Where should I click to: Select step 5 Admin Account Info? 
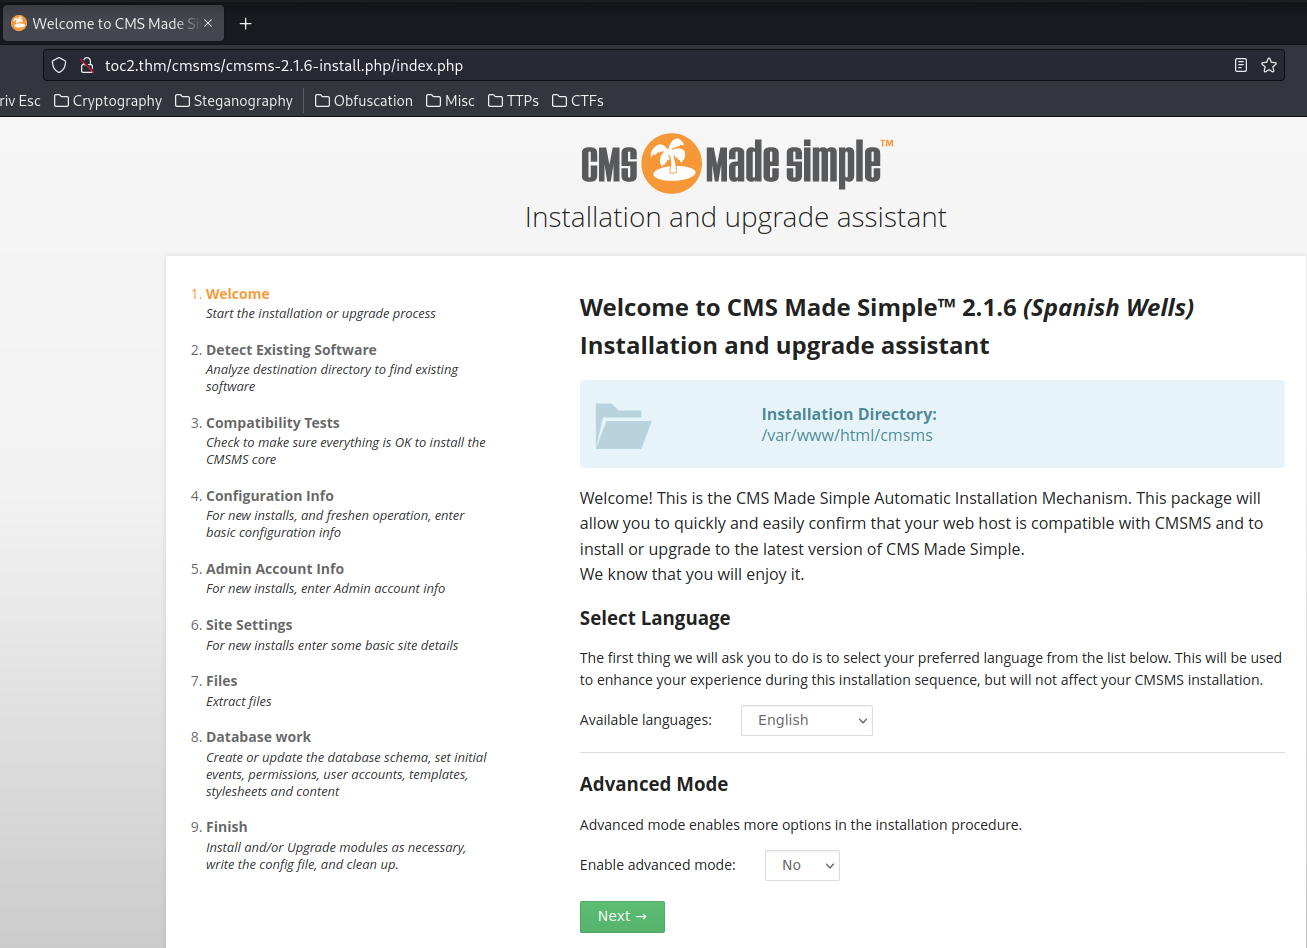pos(274,569)
